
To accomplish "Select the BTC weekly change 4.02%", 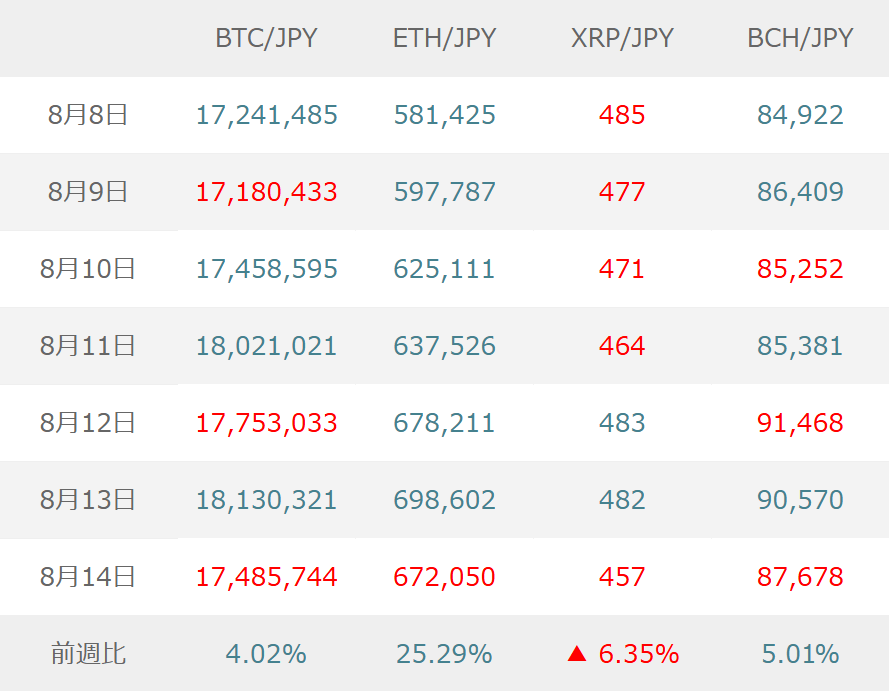I will click(x=266, y=655).
